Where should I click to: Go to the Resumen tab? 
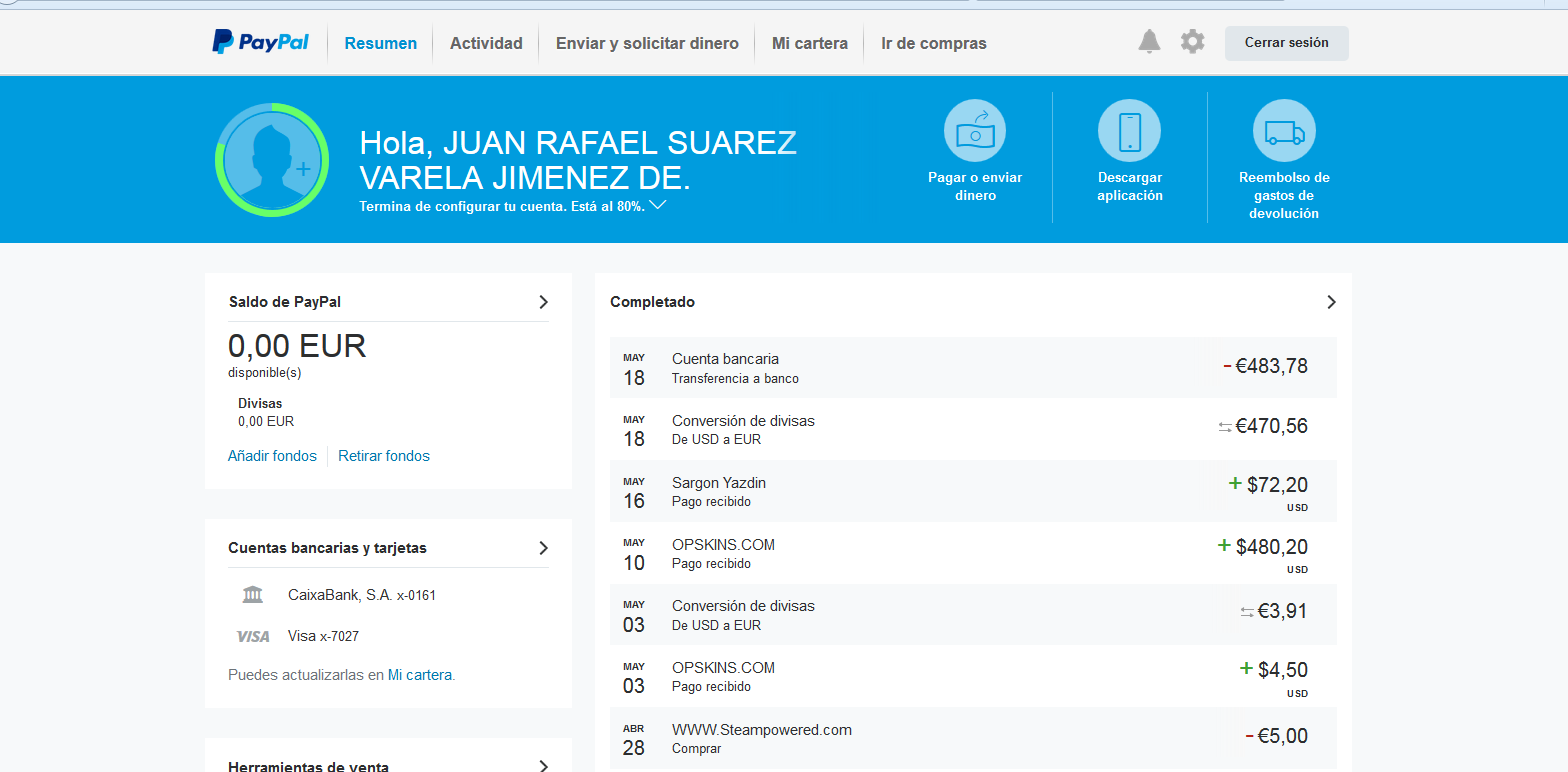tap(381, 43)
